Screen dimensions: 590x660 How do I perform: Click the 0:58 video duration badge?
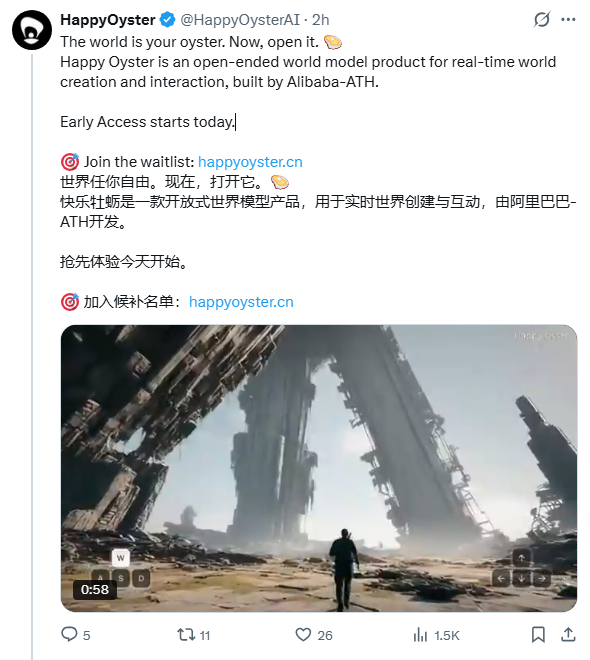pos(95,590)
